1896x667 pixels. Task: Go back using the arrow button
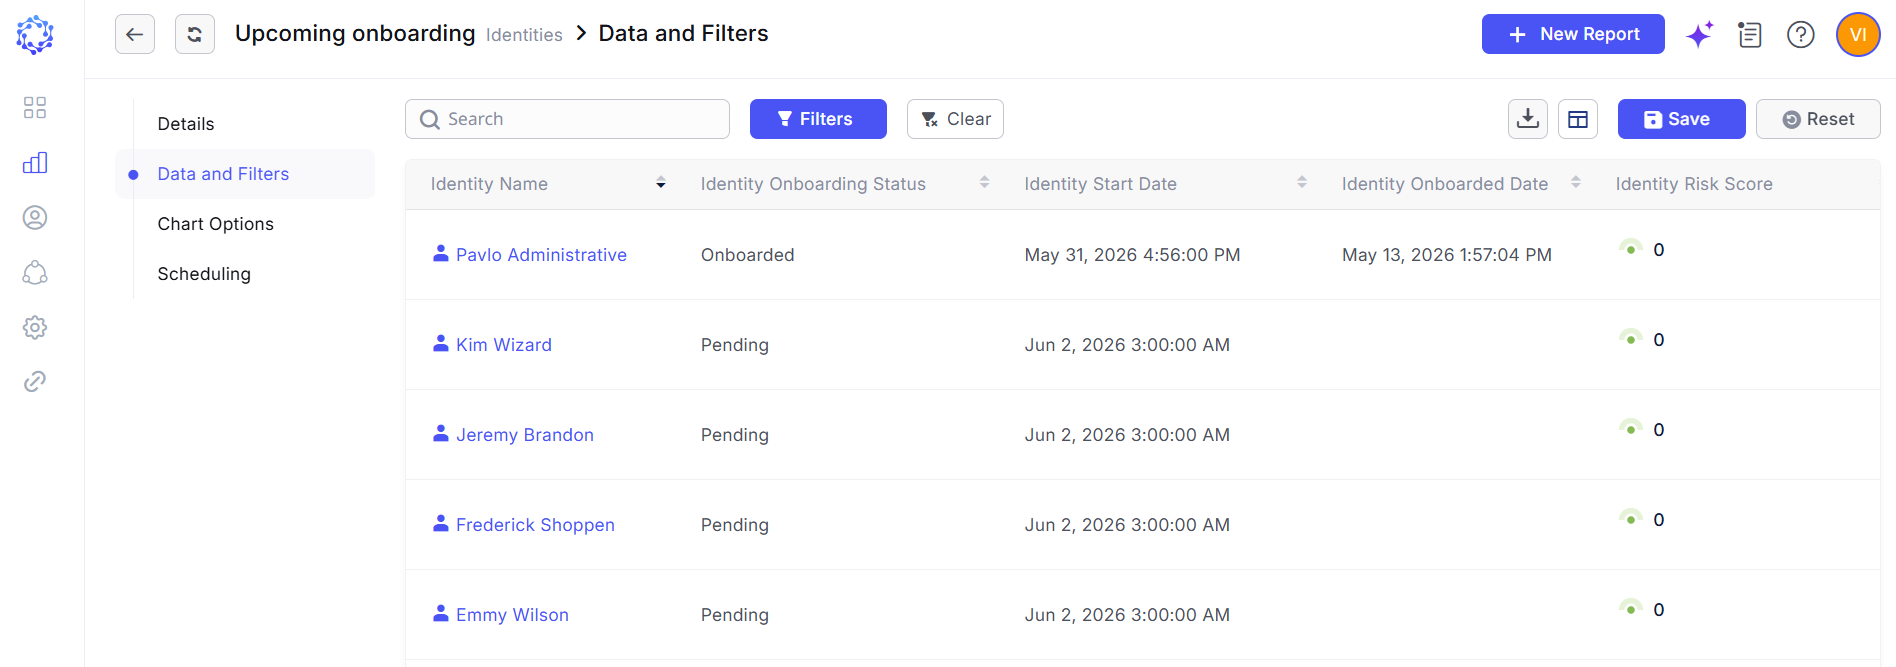(135, 34)
